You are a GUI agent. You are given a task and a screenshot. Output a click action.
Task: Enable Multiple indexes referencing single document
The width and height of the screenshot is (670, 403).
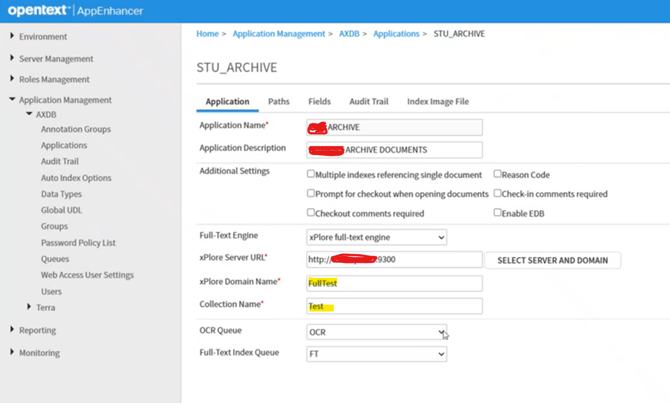pos(311,174)
